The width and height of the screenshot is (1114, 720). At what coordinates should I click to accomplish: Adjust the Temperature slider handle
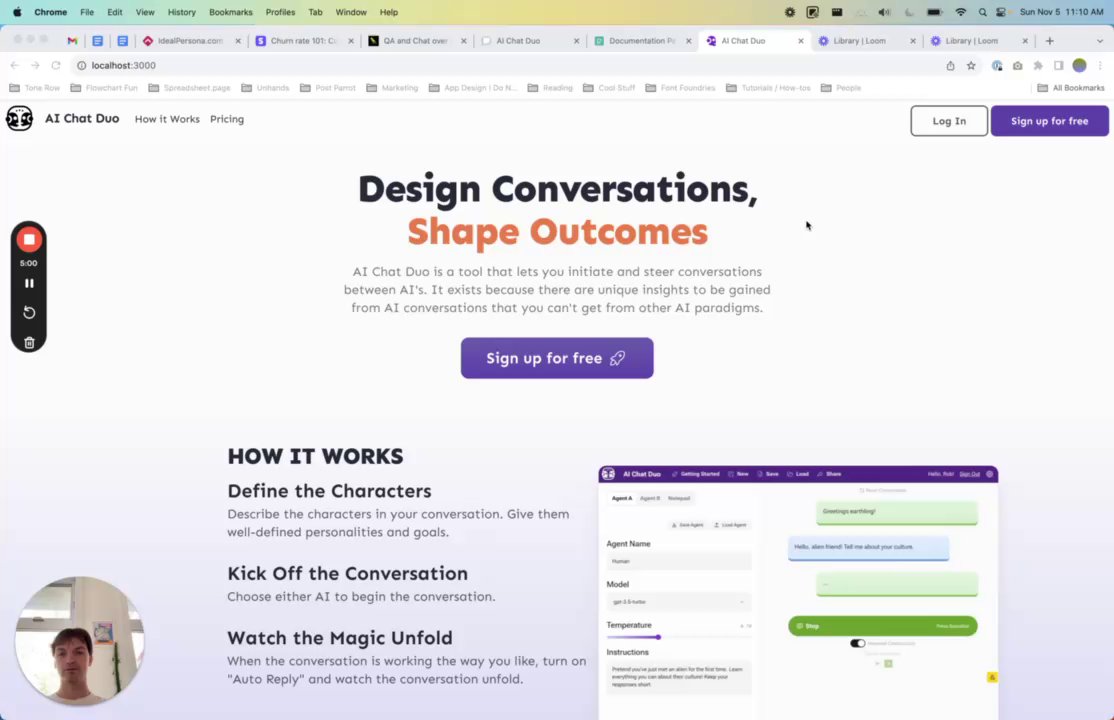(659, 637)
